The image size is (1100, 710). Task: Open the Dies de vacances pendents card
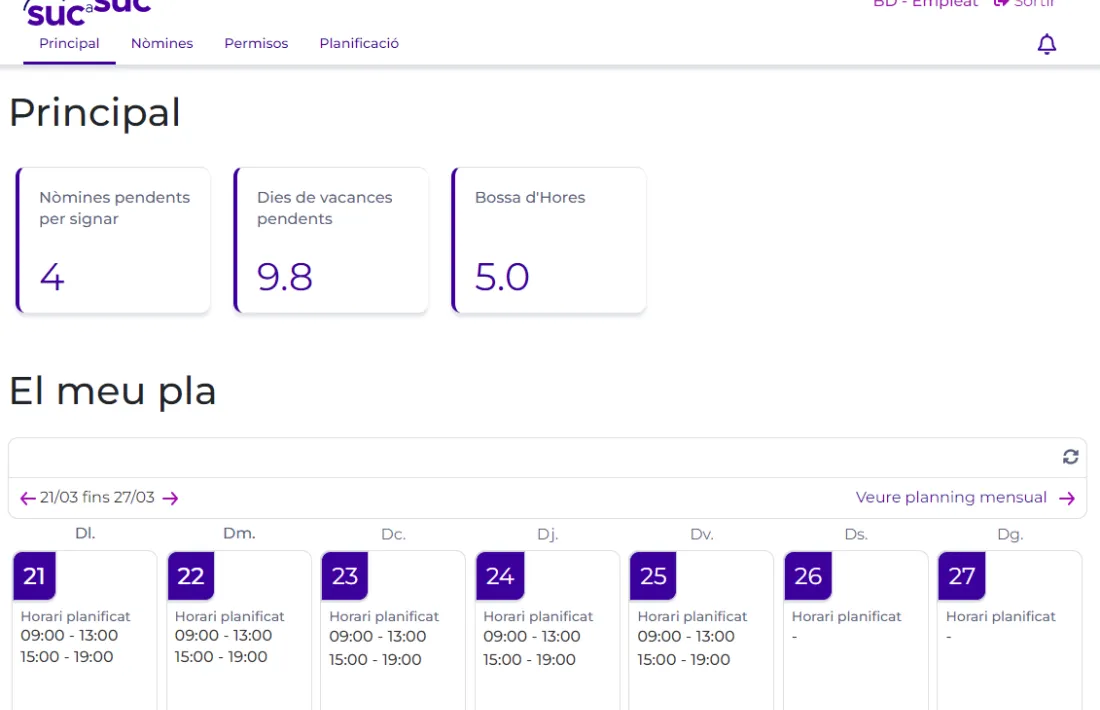click(x=332, y=241)
